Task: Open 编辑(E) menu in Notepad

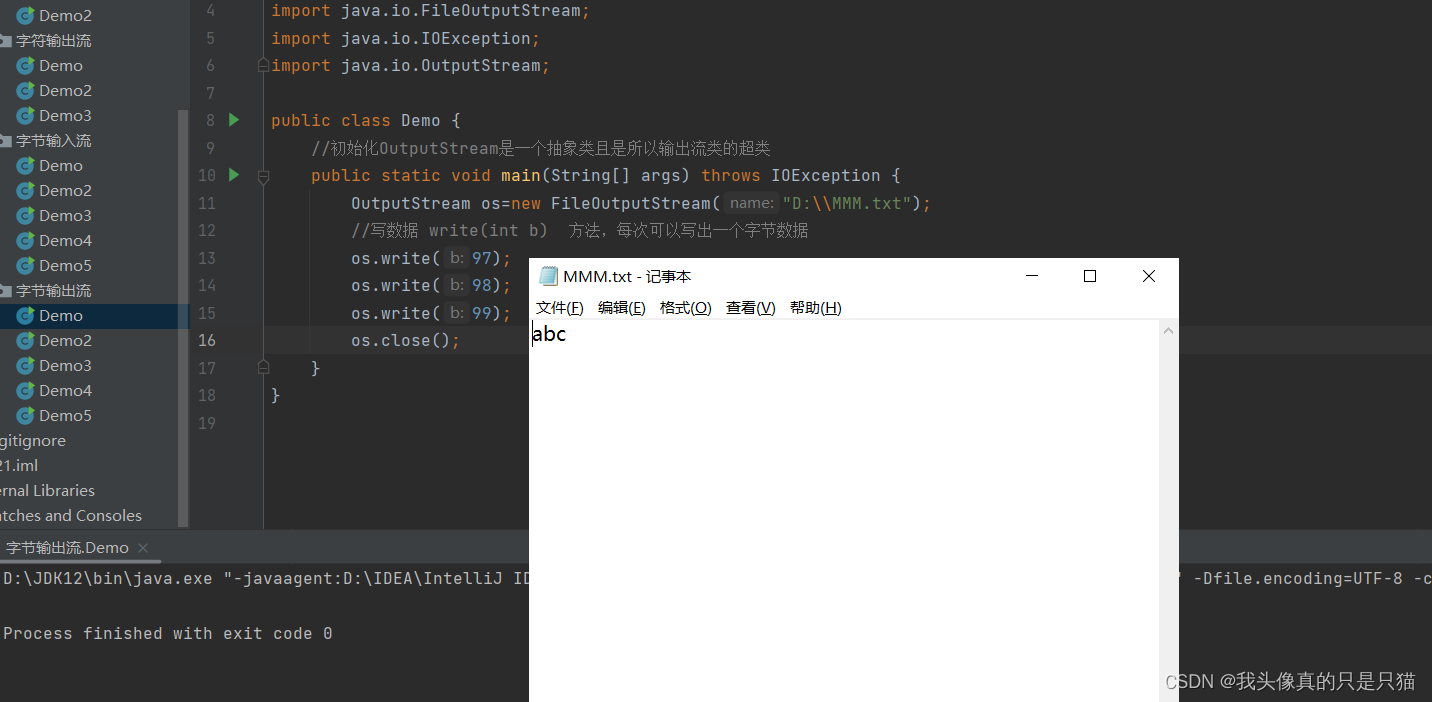Action: click(622, 308)
